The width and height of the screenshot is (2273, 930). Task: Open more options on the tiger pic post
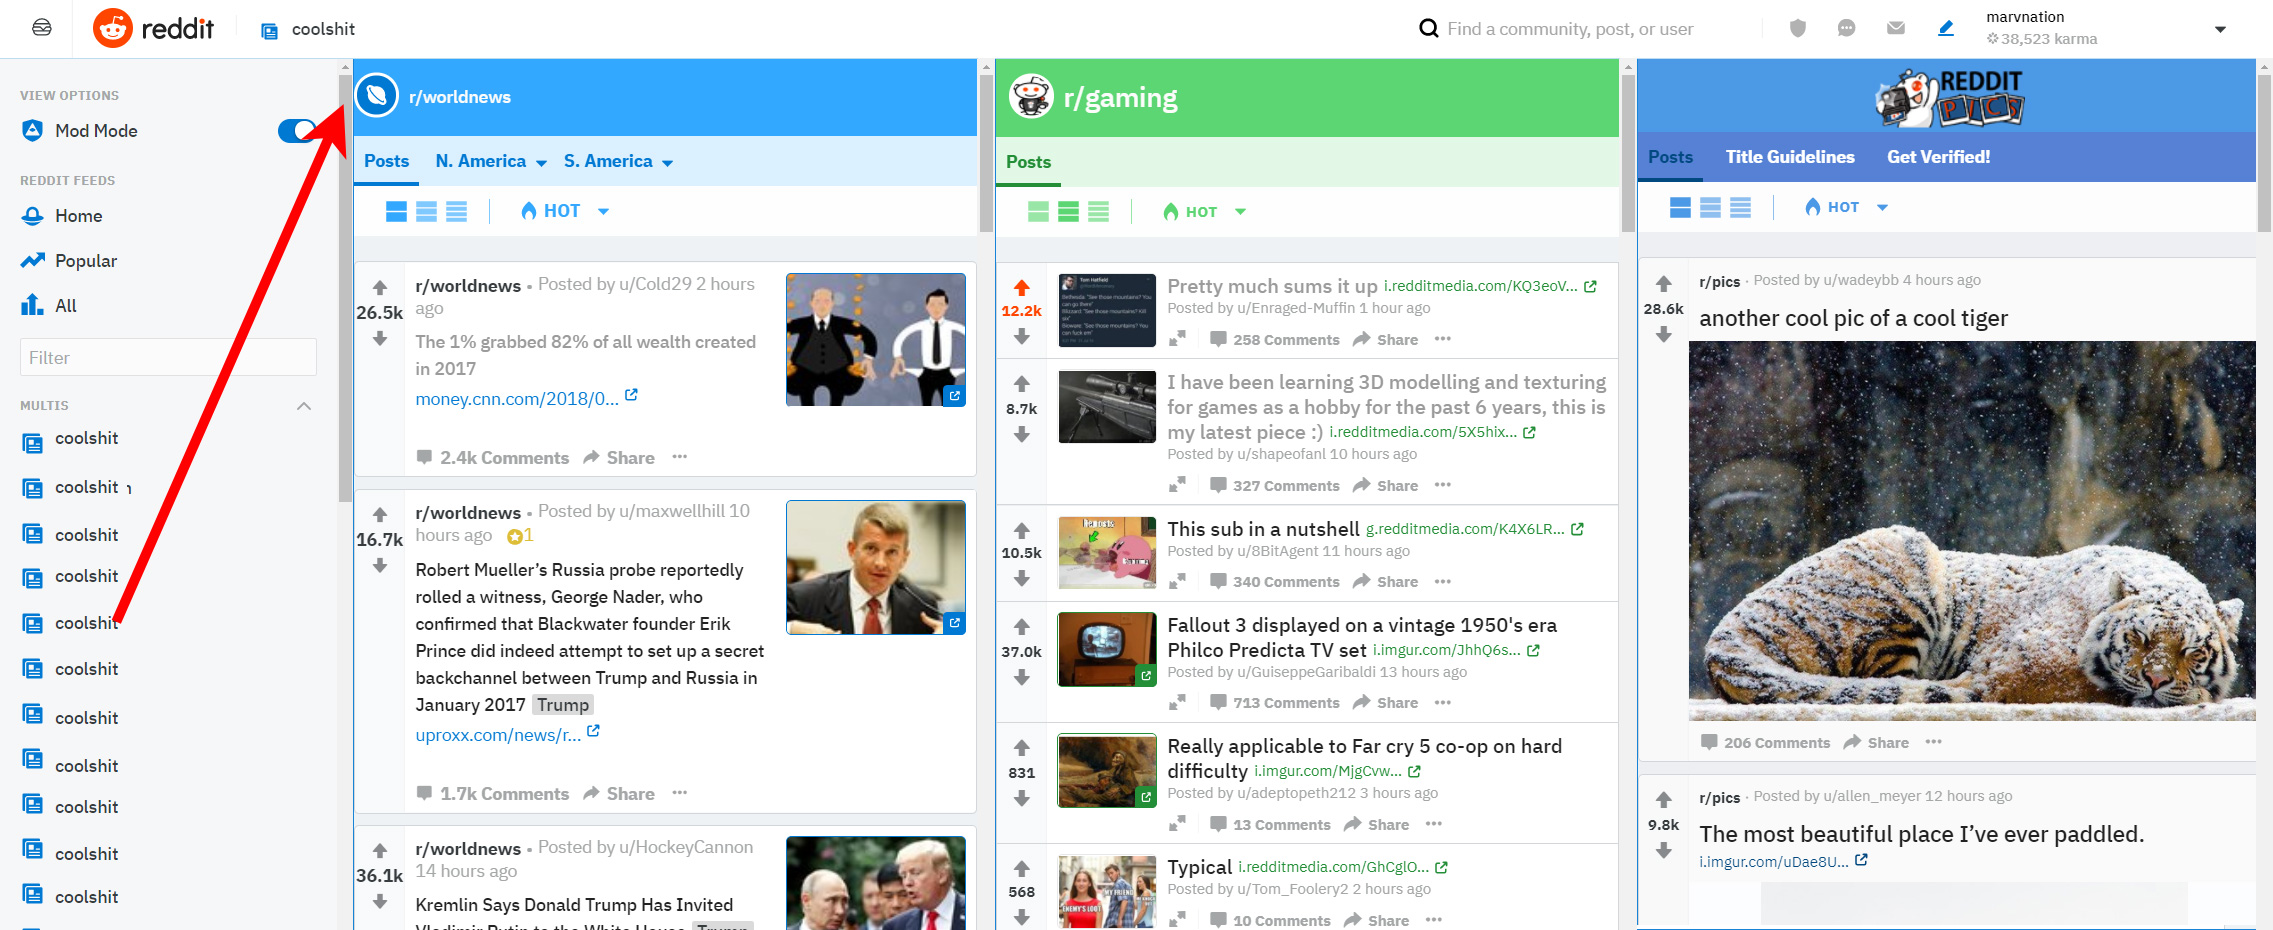coord(1933,742)
